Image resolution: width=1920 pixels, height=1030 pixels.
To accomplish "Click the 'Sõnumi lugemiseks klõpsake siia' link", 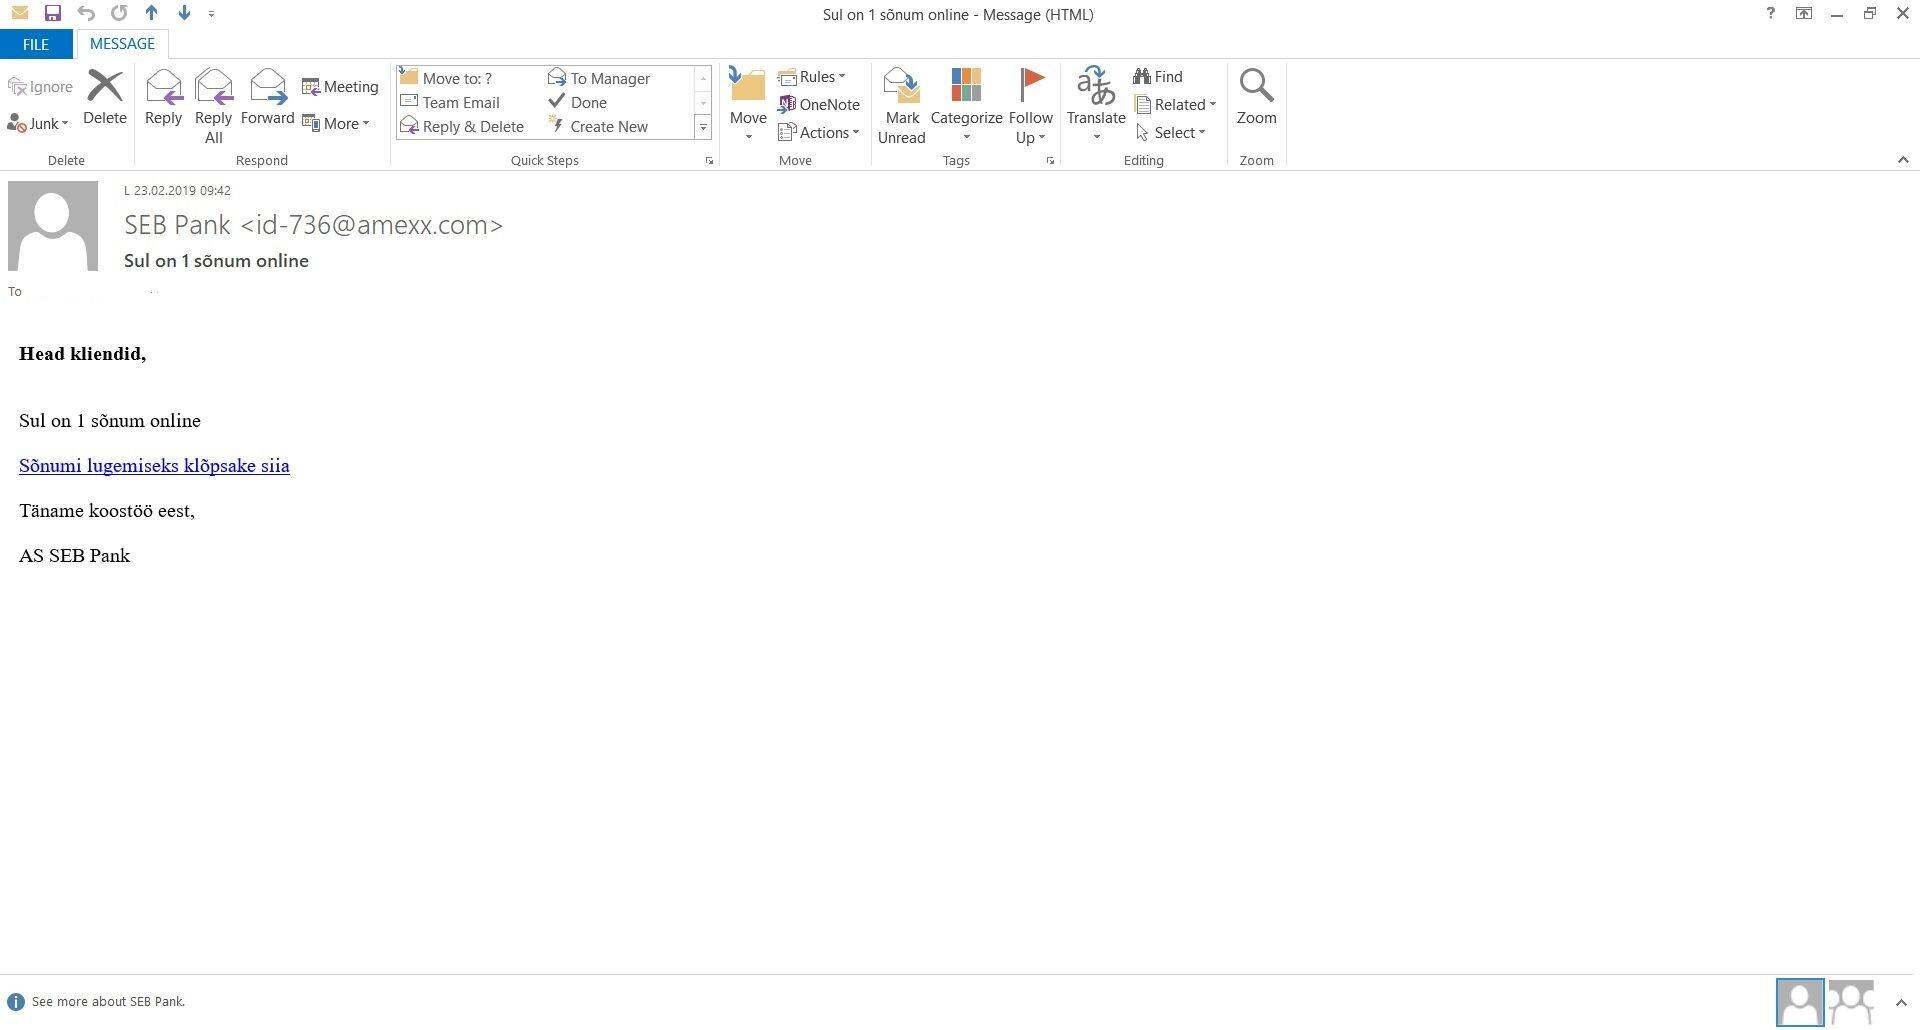I will click(154, 466).
